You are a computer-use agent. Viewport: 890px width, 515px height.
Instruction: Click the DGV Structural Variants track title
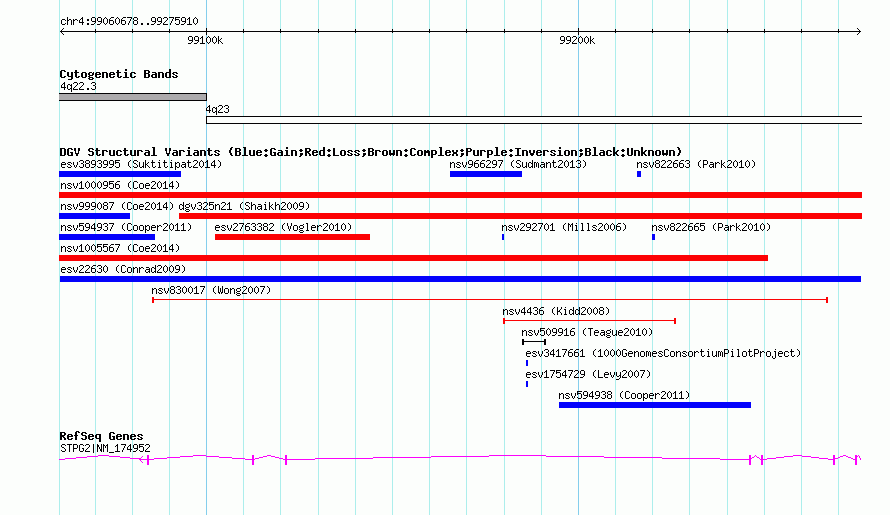point(371,152)
